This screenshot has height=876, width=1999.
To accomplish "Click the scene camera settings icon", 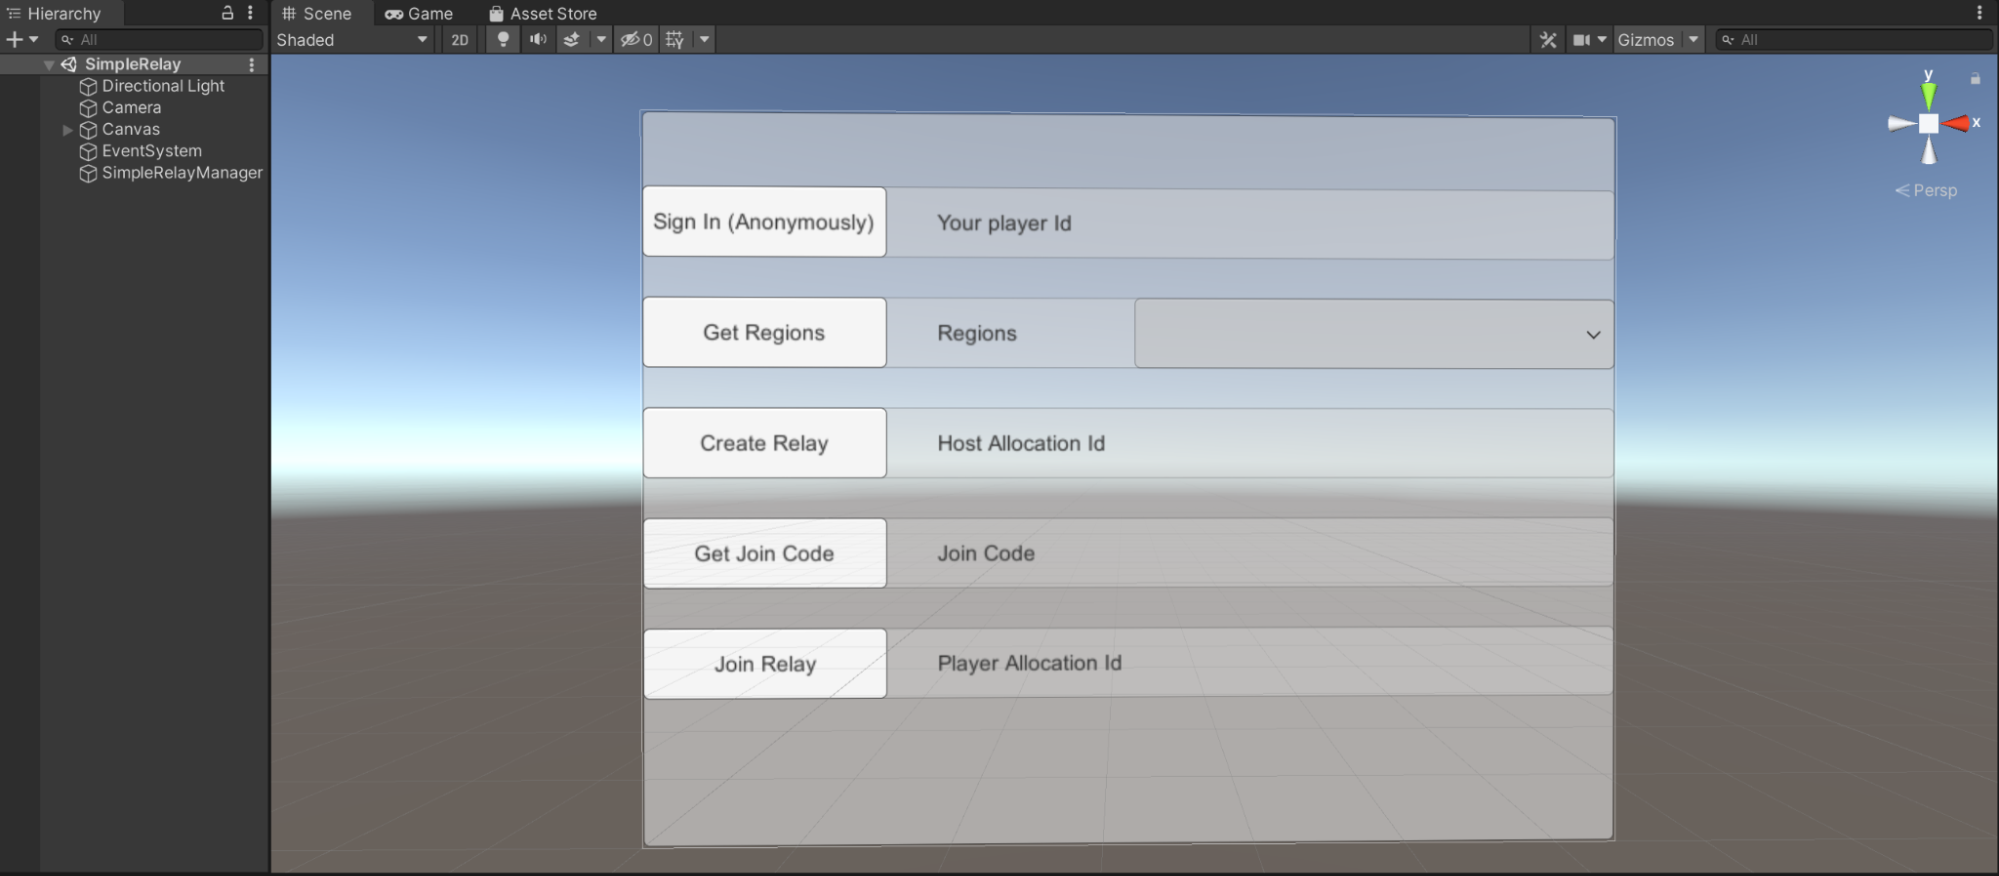I will 1581,40.
